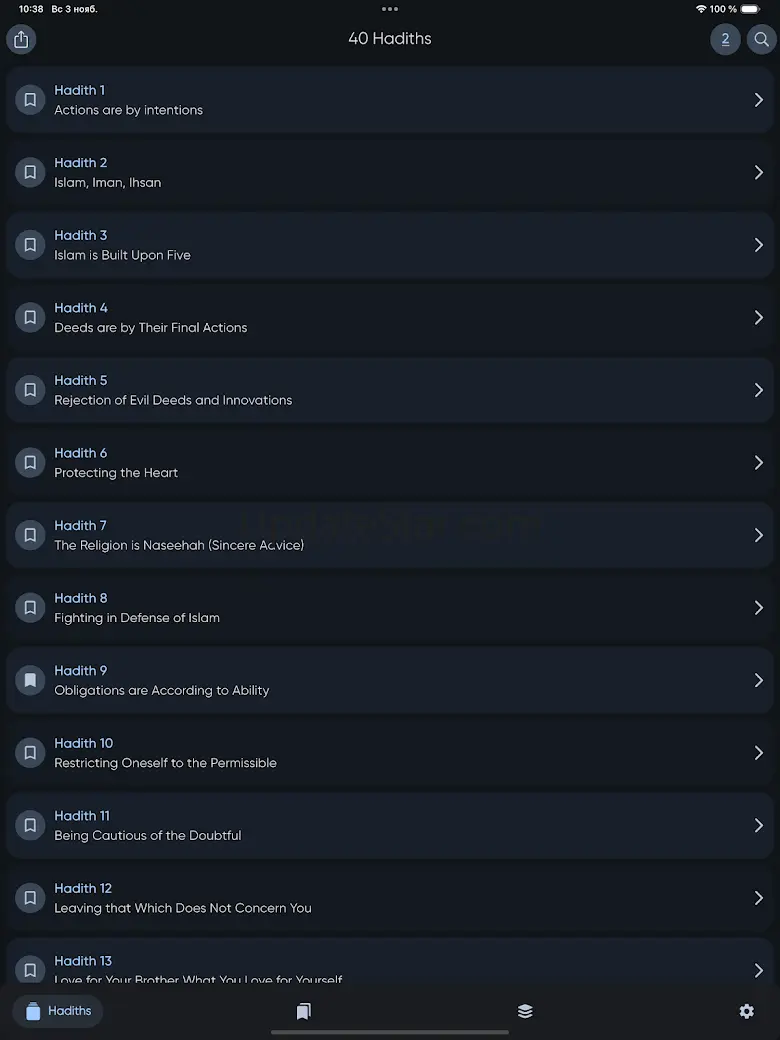Open the settings gear icon
780x1040 pixels.
[746, 1011]
